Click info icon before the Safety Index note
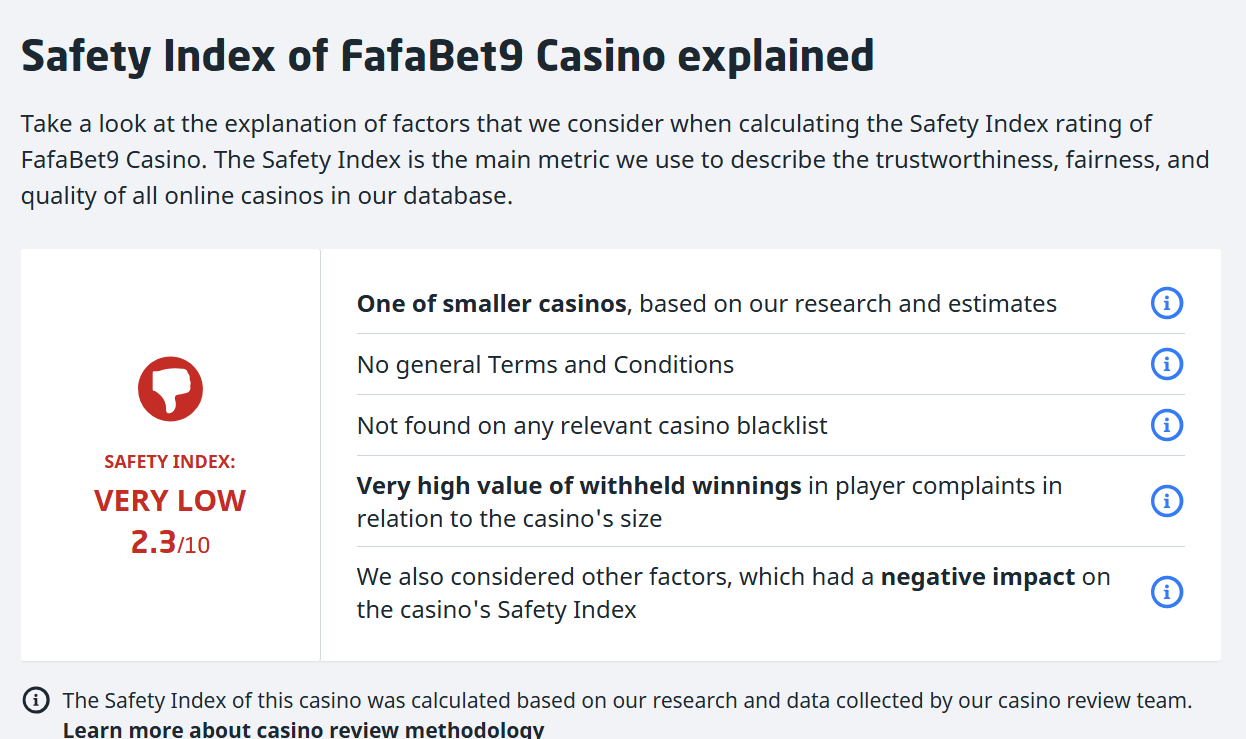This screenshot has height=739, width=1246. 36,700
